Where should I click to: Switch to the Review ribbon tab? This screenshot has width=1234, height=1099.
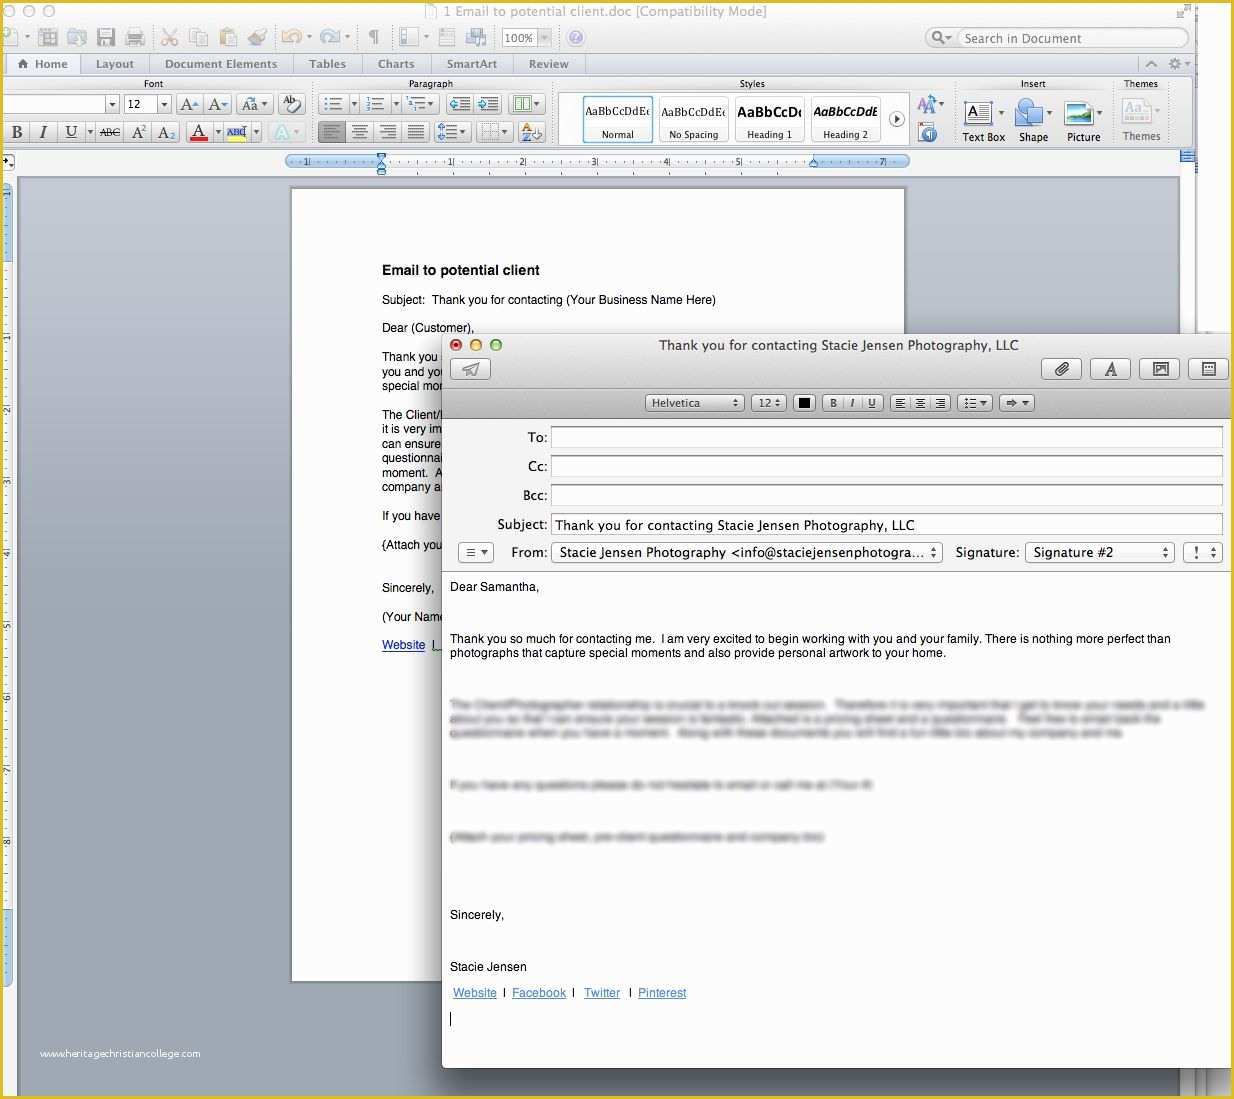549,64
